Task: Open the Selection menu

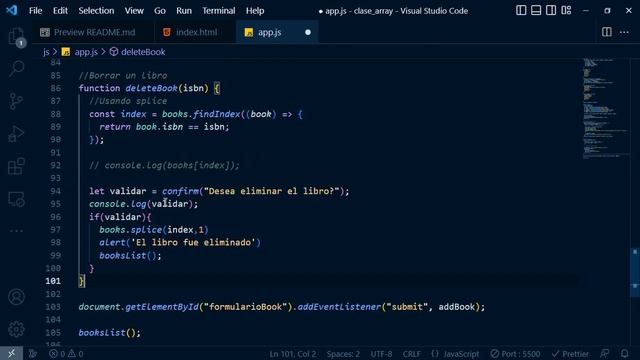Action: point(96,11)
